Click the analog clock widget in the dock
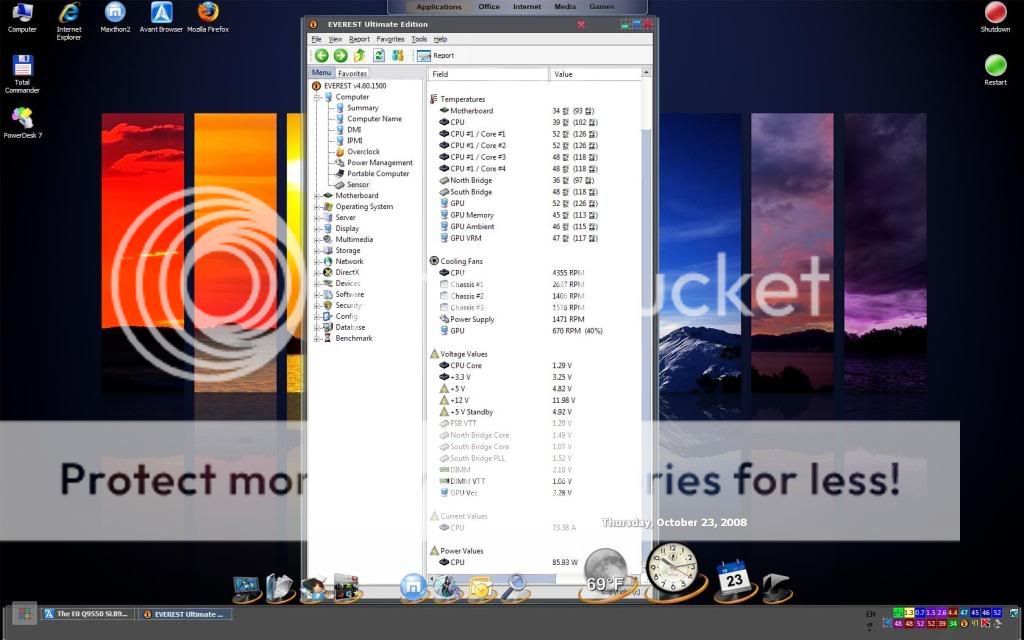1024x640 pixels. [x=673, y=569]
